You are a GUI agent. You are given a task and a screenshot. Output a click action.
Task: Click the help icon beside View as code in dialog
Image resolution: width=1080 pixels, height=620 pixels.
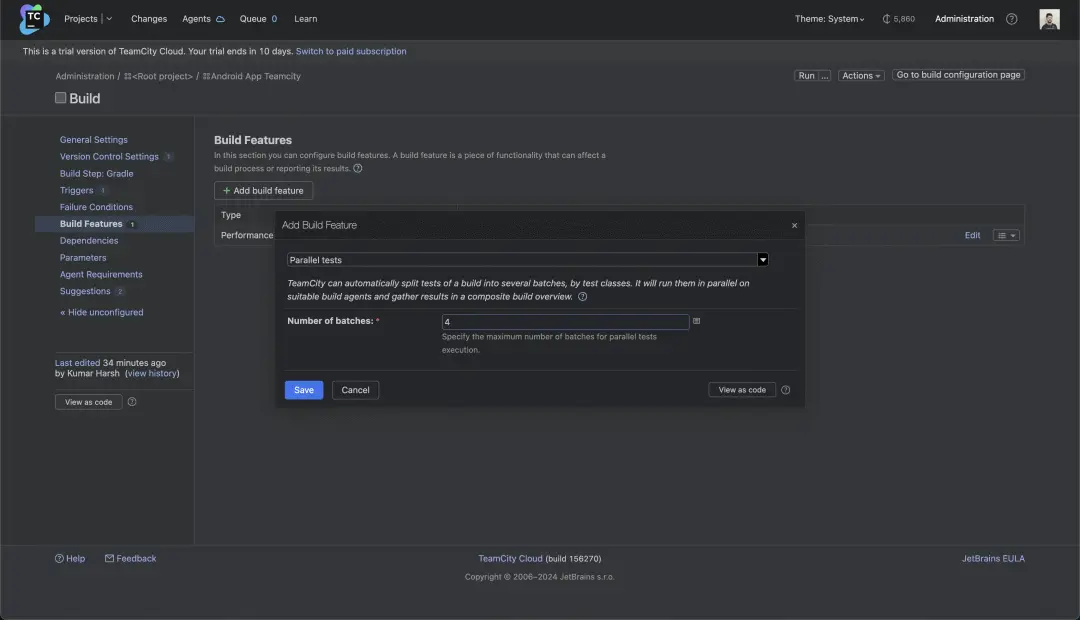click(x=786, y=390)
